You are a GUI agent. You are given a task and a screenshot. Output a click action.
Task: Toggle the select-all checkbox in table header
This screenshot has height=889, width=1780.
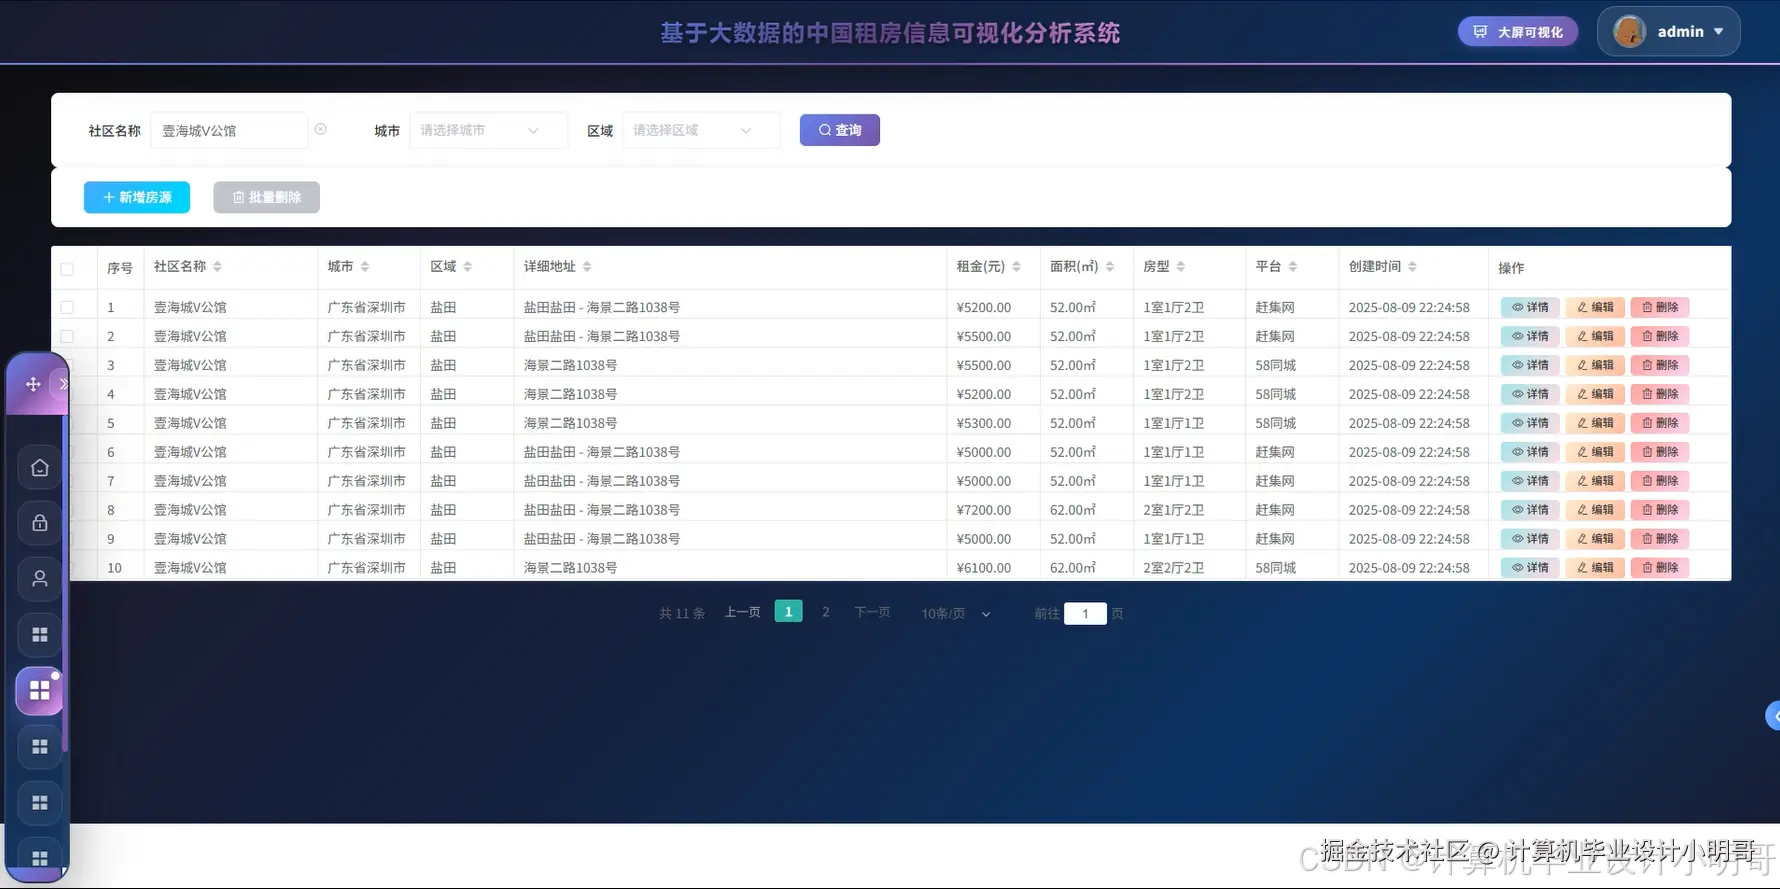67,268
